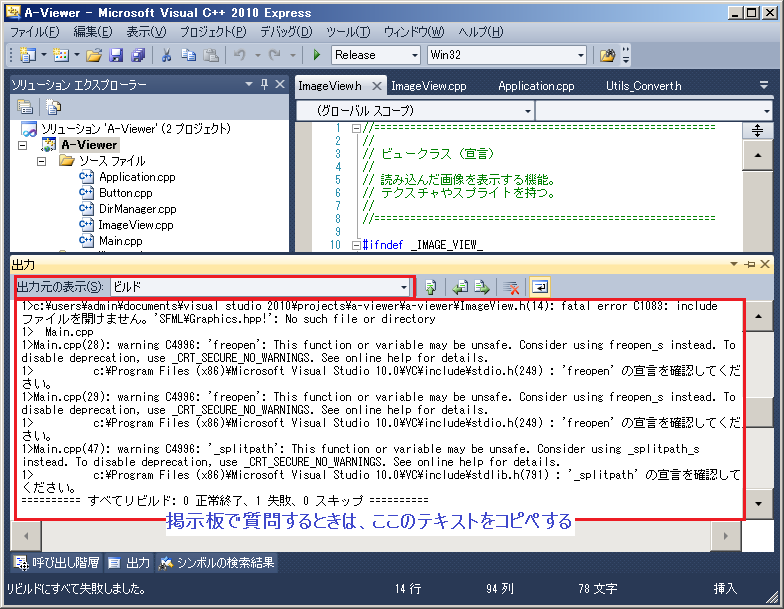Click the Undo arrow icon
This screenshot has width=784, height=609.
point(240,55)
